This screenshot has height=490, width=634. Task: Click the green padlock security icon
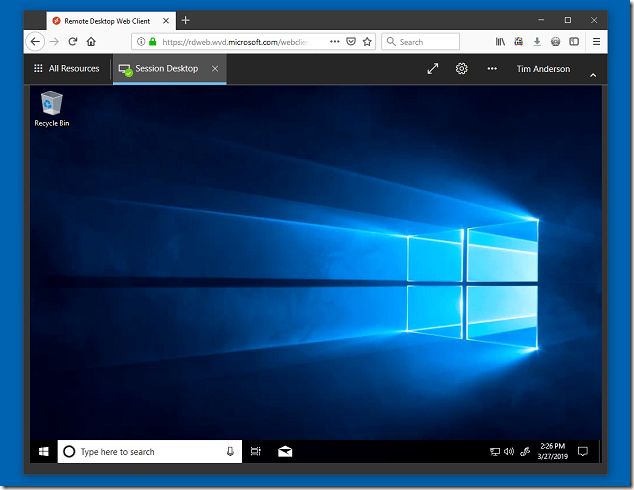click(152, 42)
